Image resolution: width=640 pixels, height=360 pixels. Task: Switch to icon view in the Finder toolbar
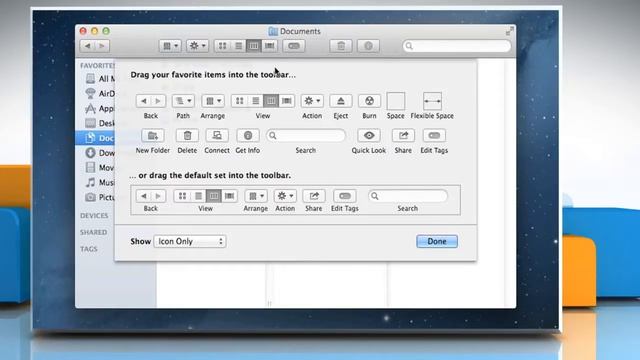[222, 46]
